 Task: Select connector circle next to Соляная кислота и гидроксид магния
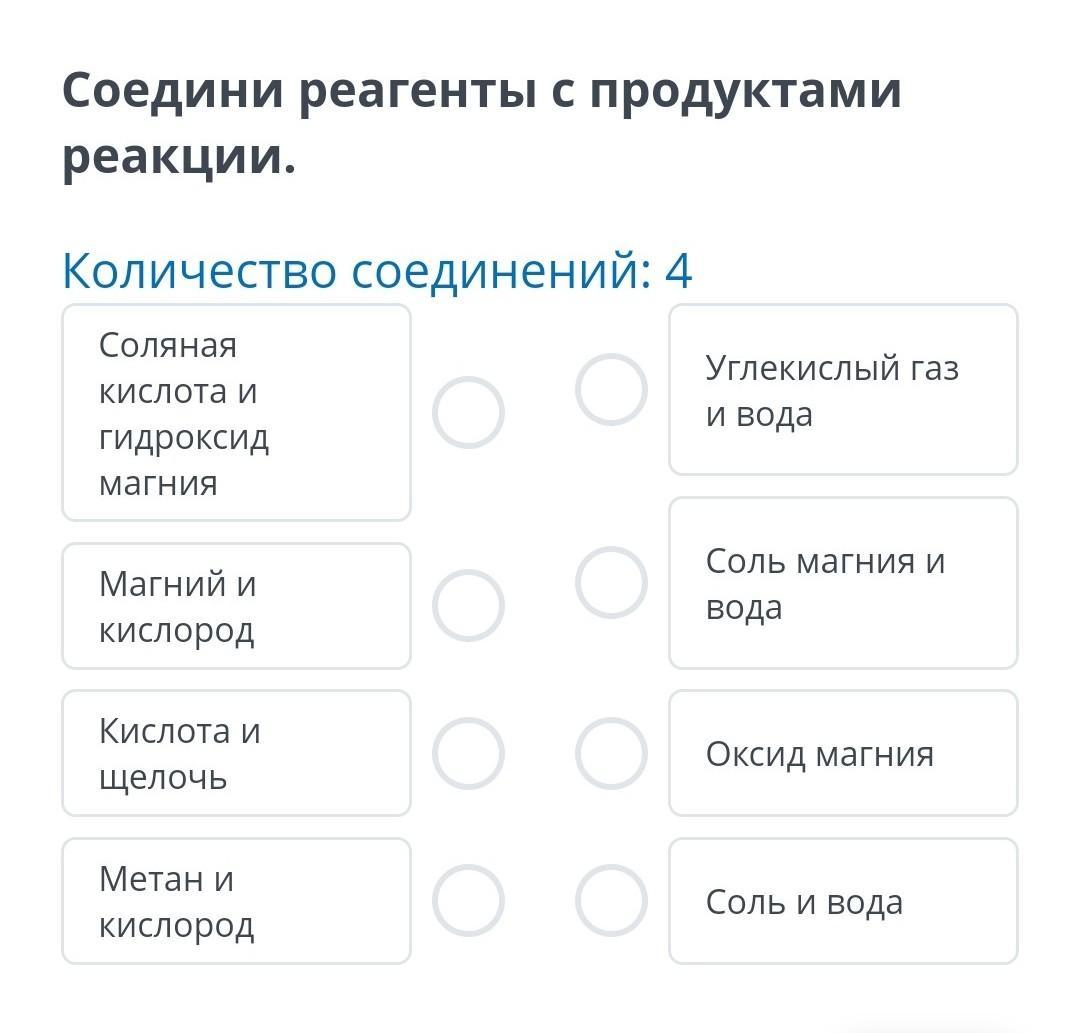coord(468,413)
